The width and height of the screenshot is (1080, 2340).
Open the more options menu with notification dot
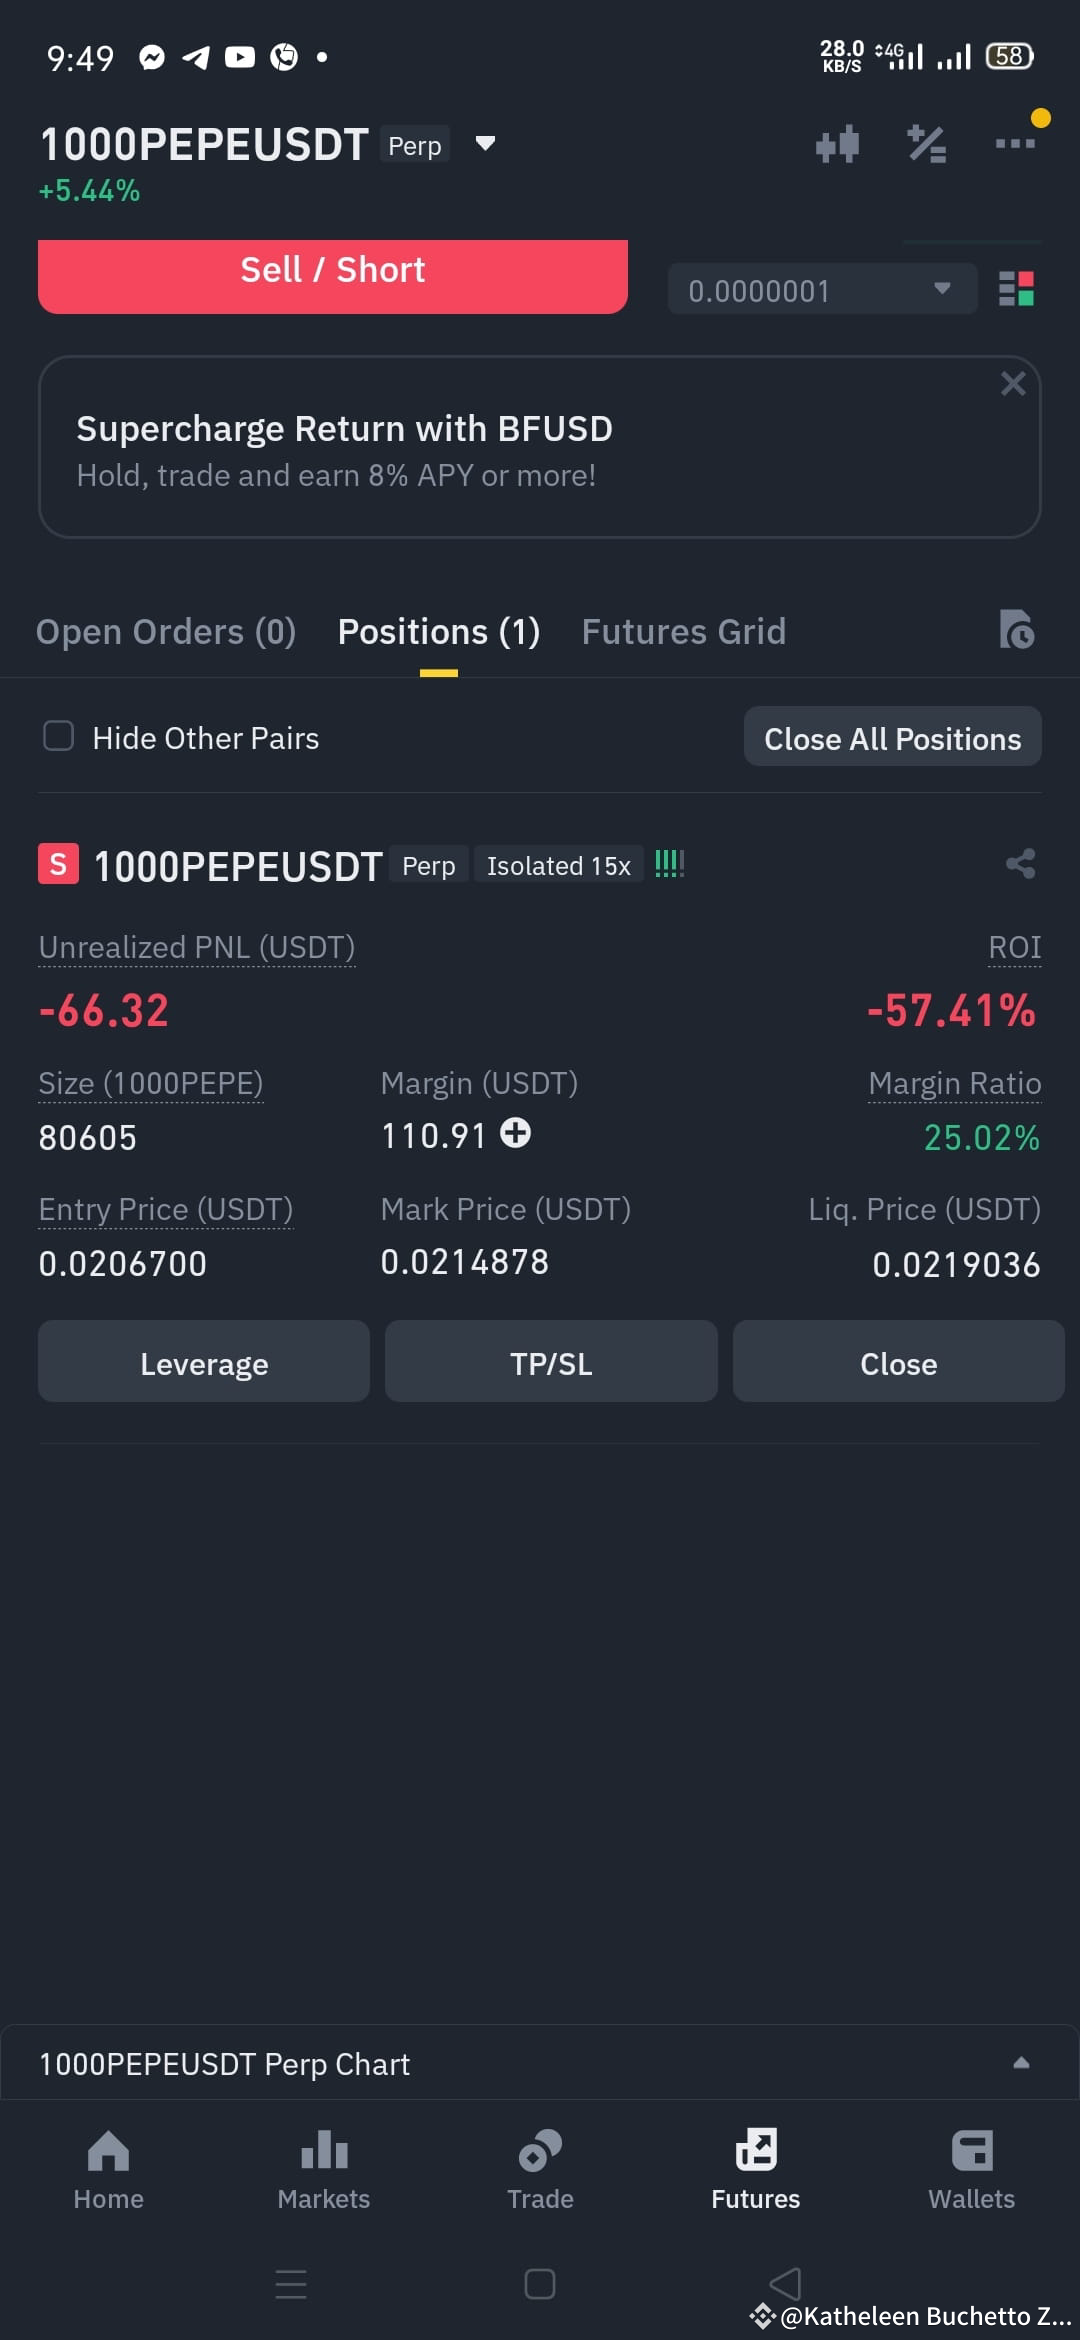1015,143
